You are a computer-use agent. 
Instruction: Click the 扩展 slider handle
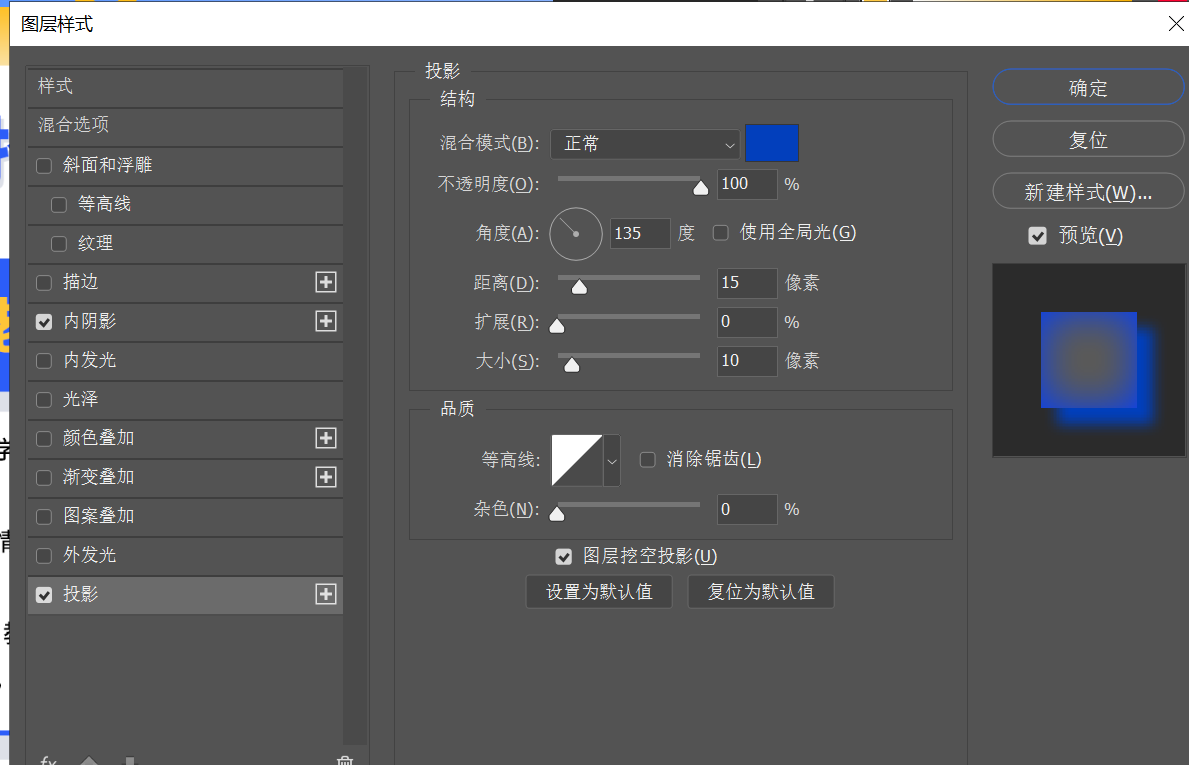point(557,326)
